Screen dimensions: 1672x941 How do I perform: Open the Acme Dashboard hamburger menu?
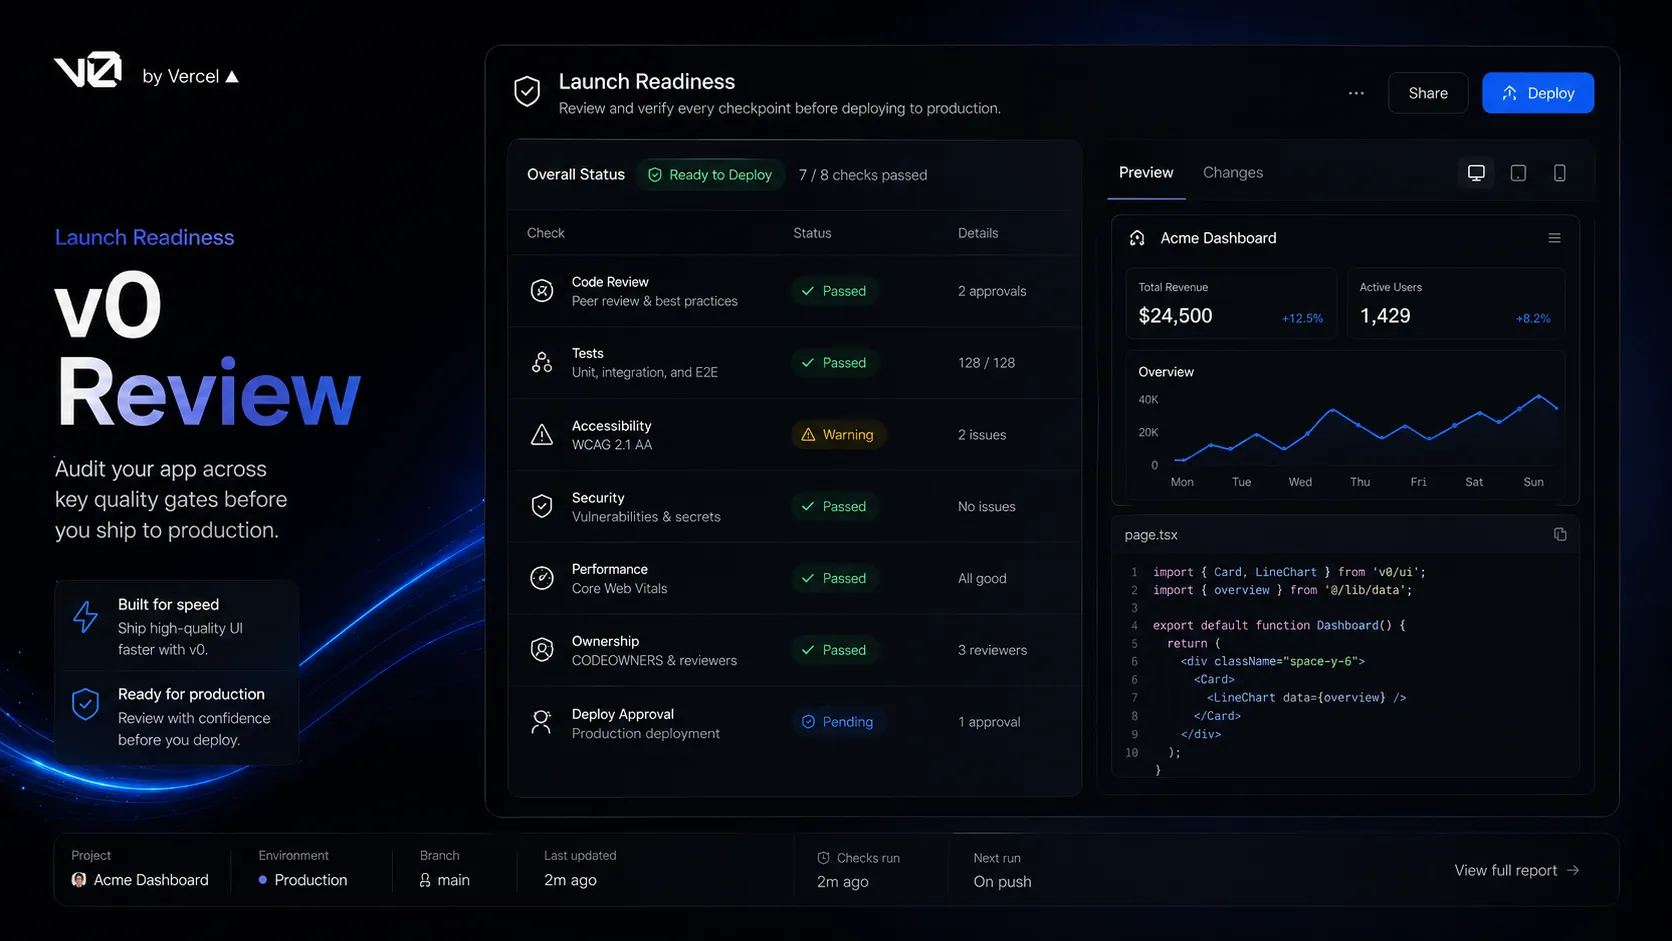1554,238
